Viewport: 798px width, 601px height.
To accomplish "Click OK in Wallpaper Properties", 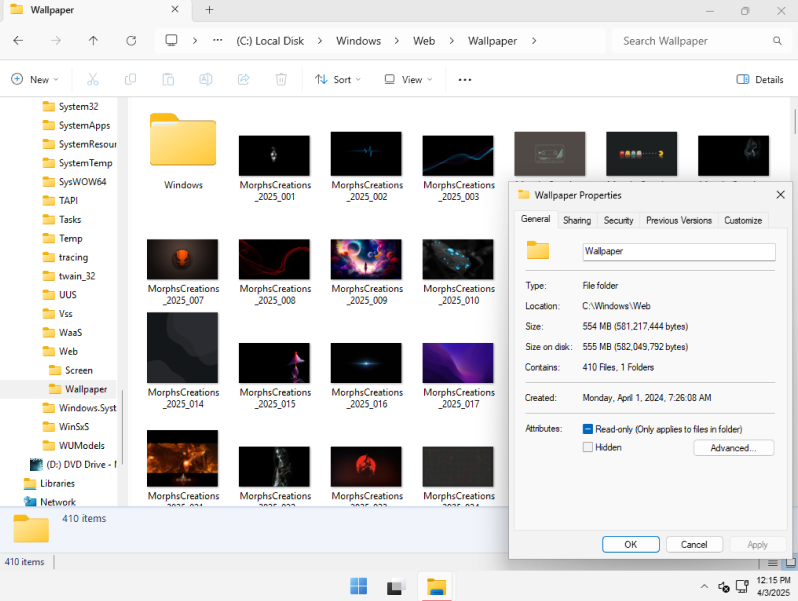I will click(x=631, y=545).
